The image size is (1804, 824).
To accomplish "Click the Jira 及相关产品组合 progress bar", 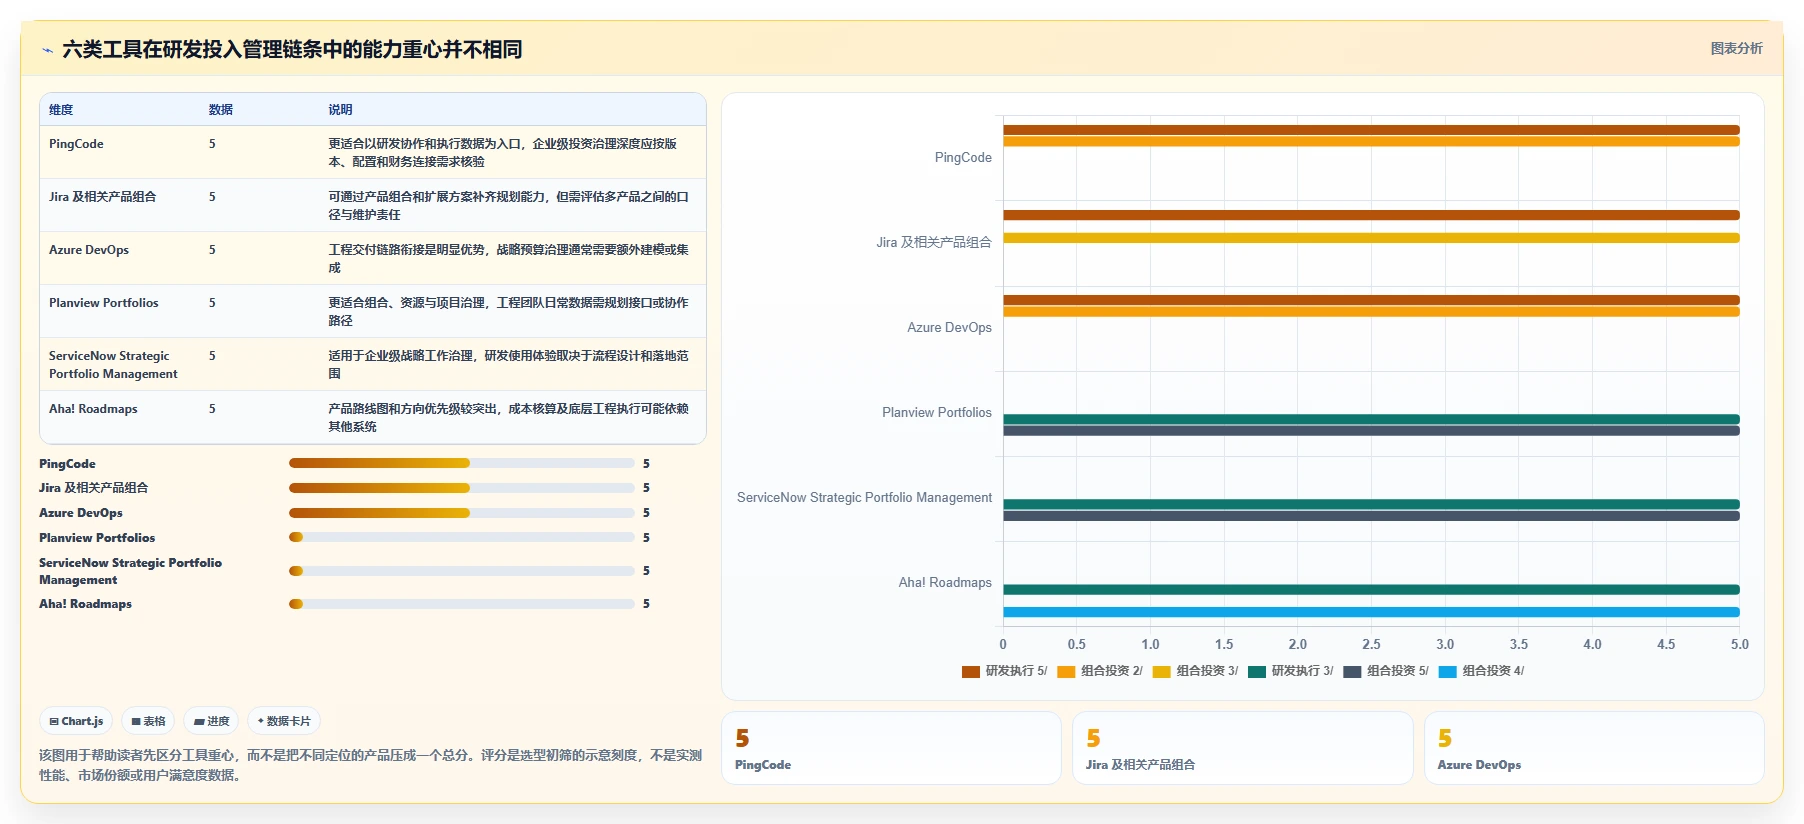I will (x=462, y=488).
